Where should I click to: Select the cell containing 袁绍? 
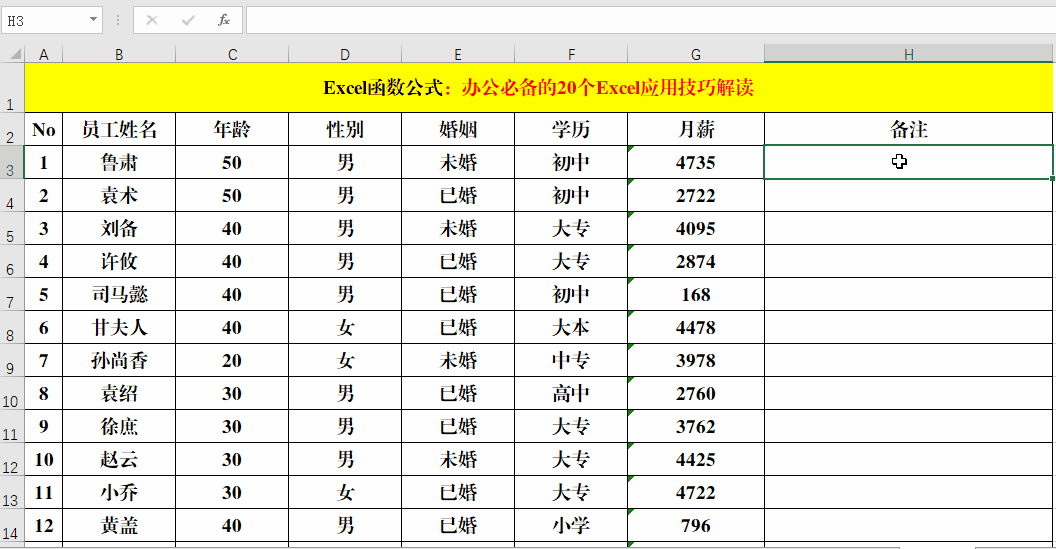tap(119, 393)
